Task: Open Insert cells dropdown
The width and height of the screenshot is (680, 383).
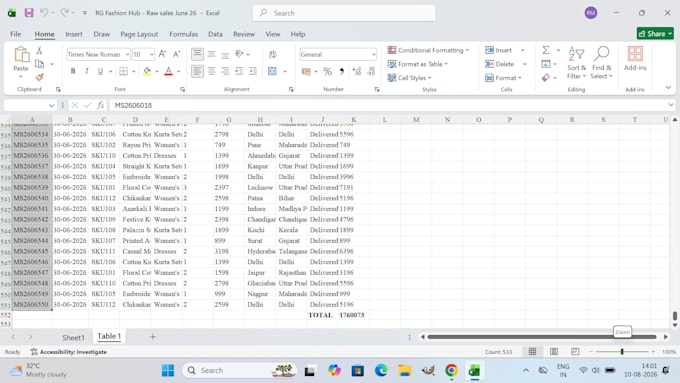Action: pyautogui.click(x=523, y=50)
